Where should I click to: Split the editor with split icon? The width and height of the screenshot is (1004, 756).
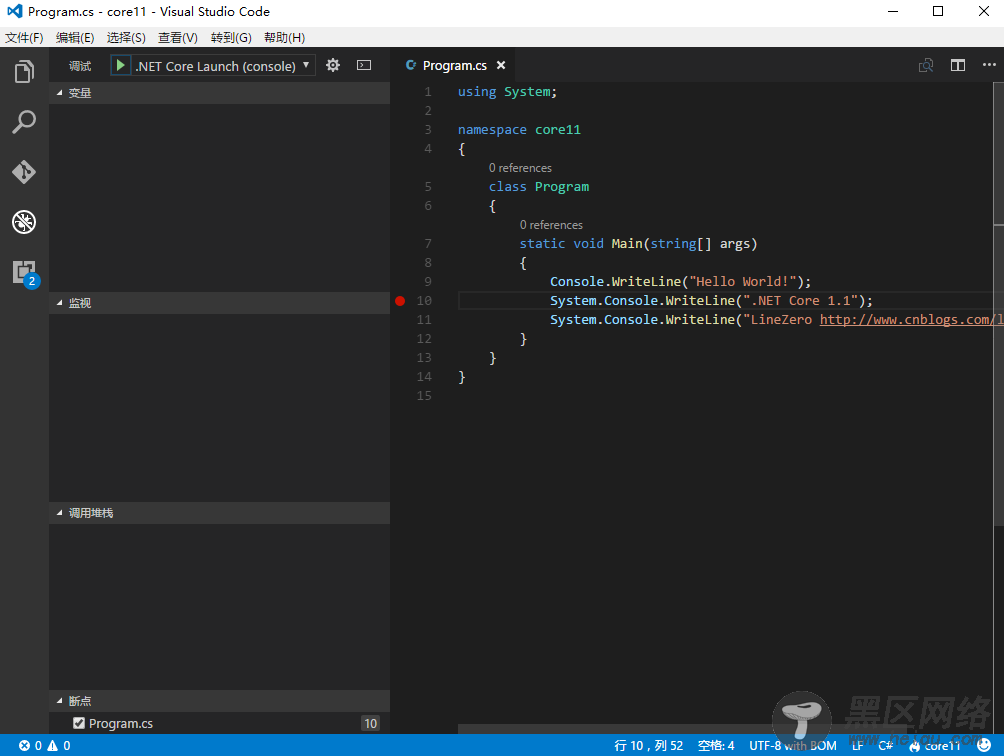958,65
